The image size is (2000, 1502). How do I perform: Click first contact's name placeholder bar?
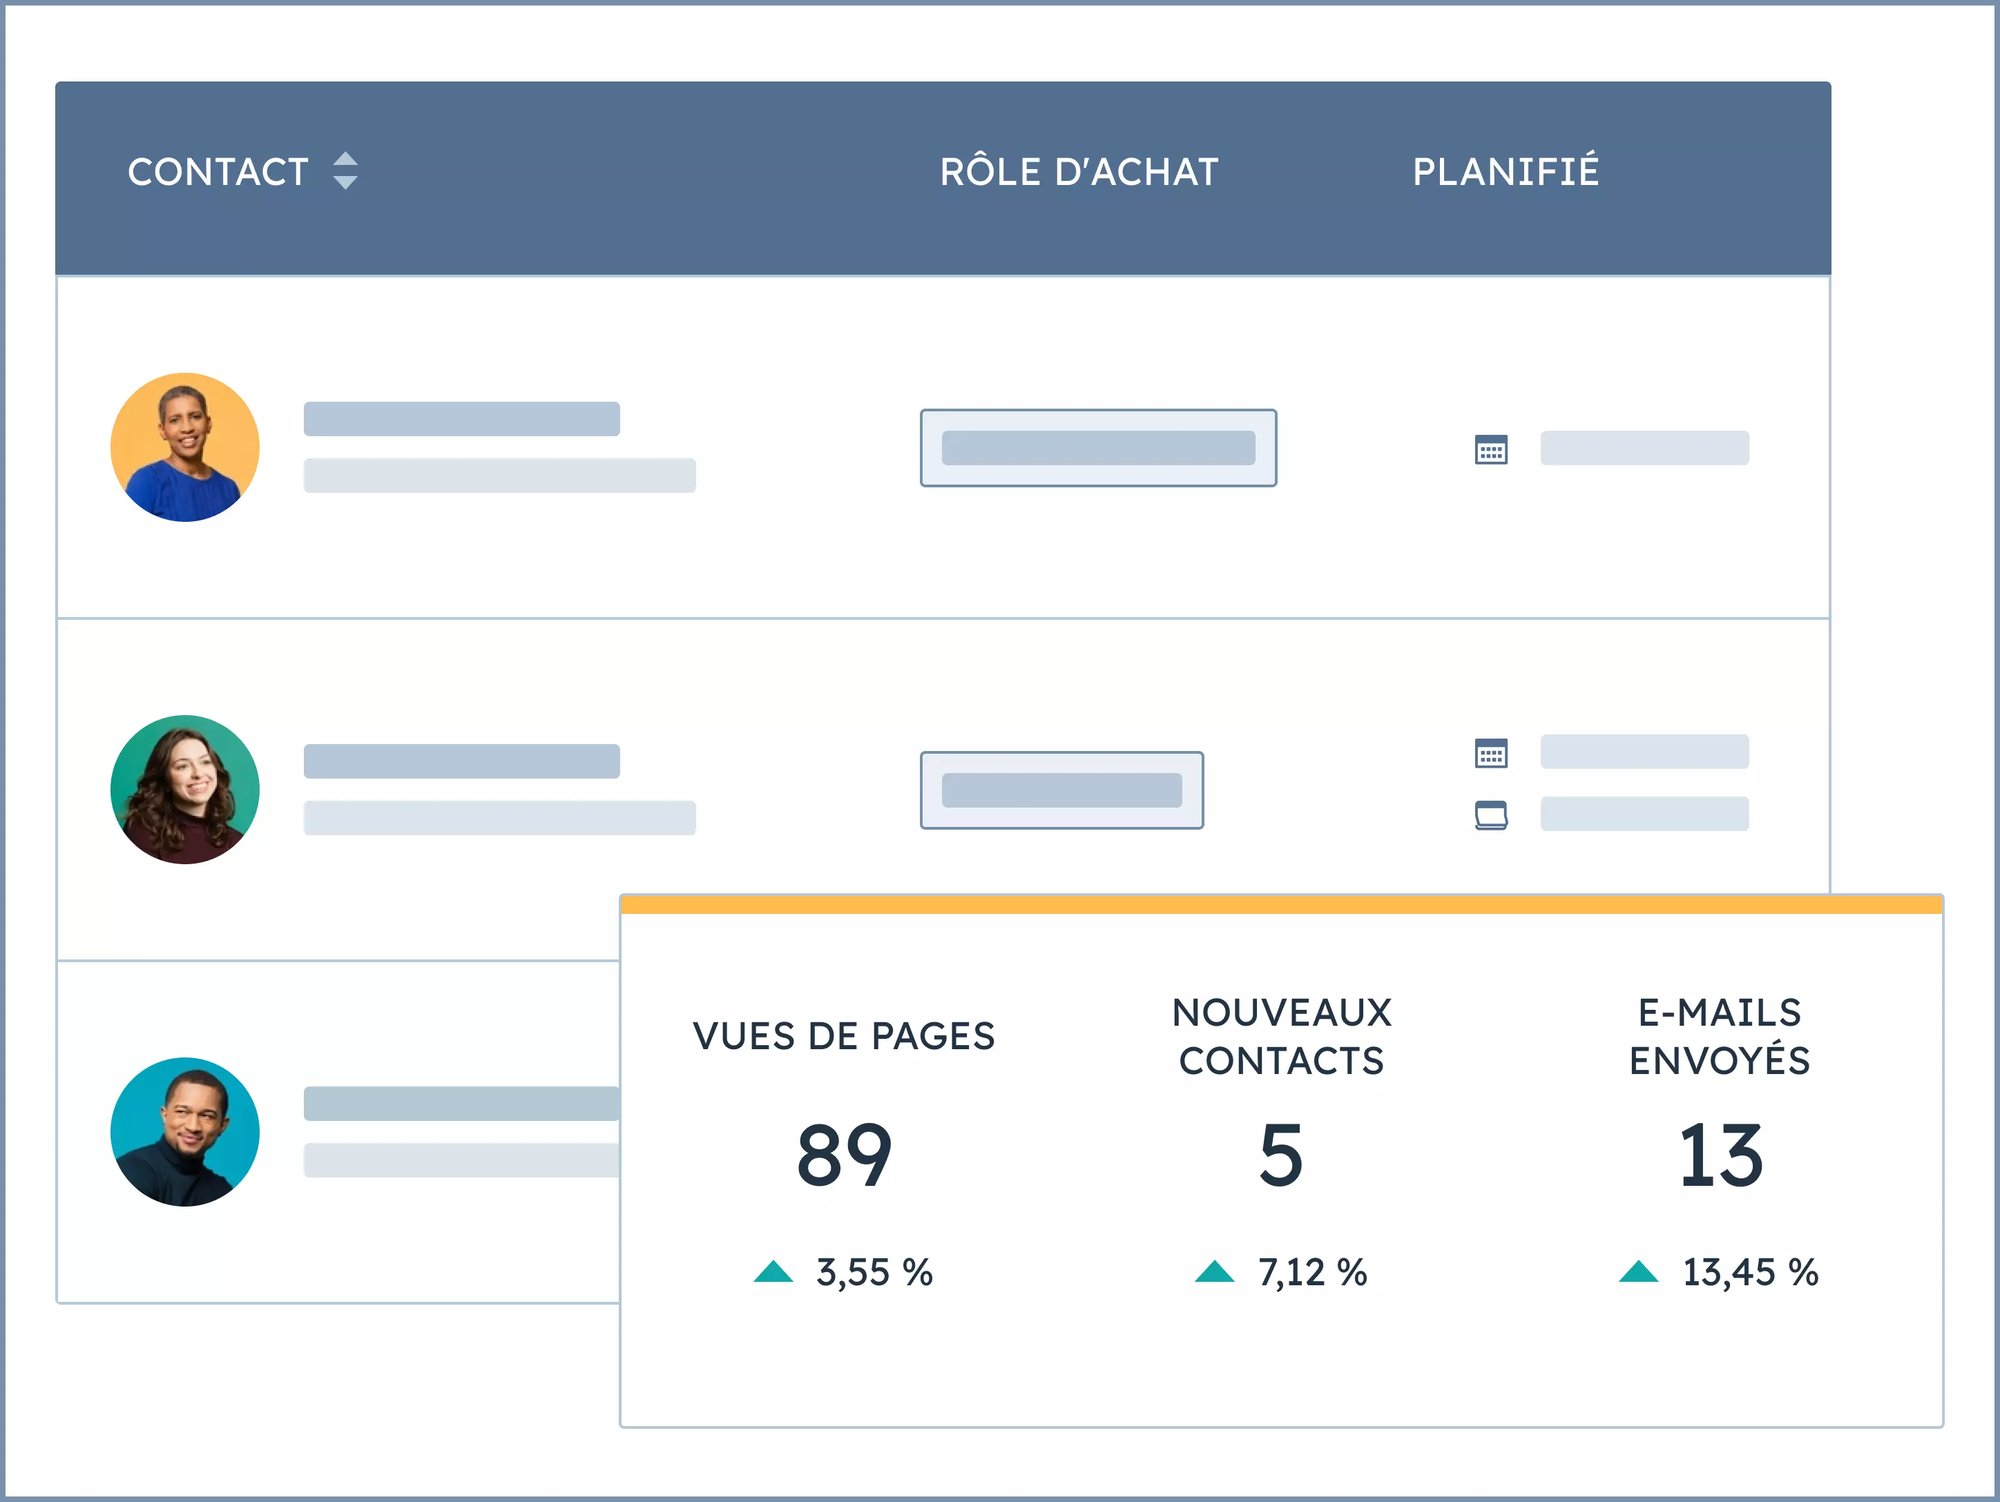click(461, 419)
